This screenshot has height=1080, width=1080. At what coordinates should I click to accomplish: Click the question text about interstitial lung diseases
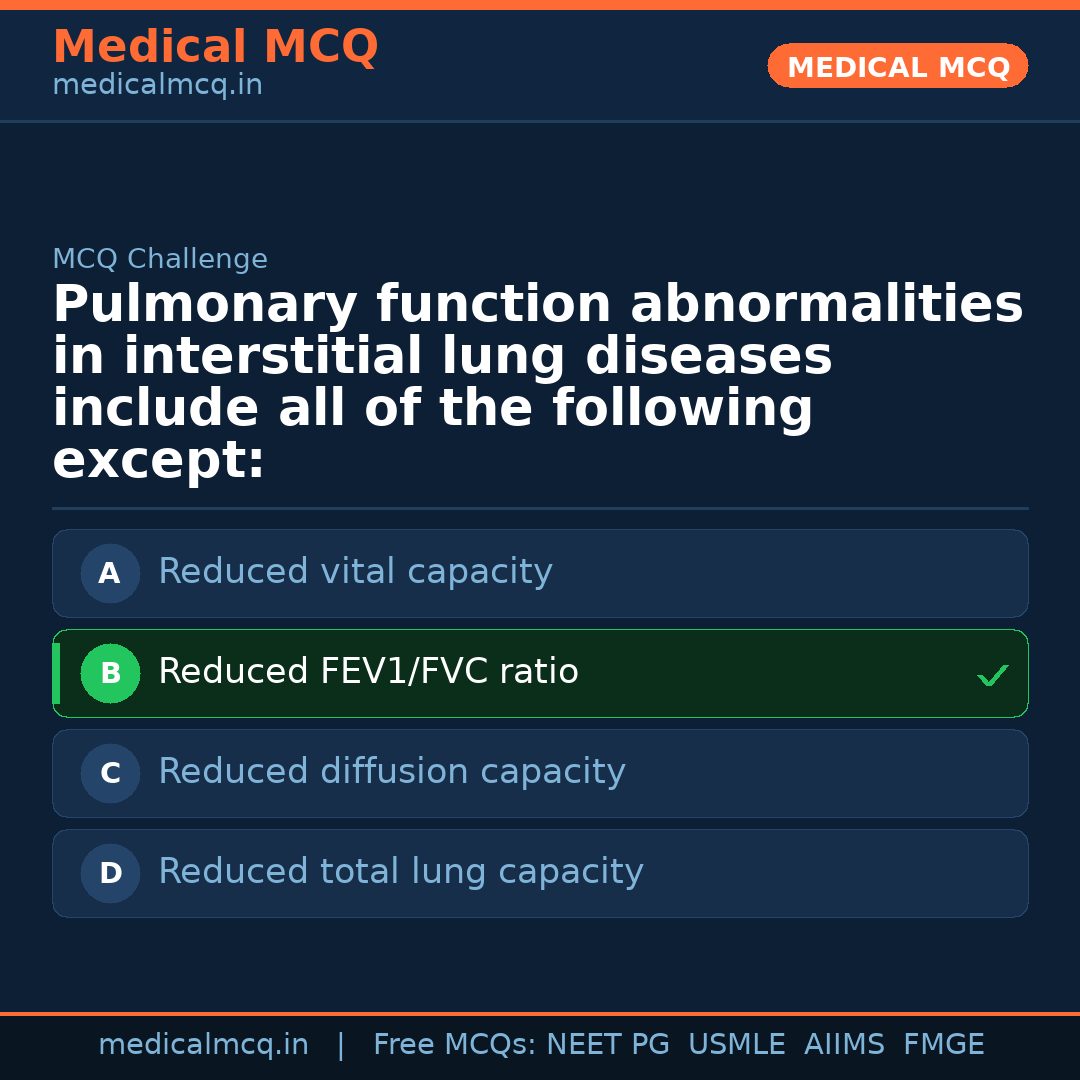(538, 383)
